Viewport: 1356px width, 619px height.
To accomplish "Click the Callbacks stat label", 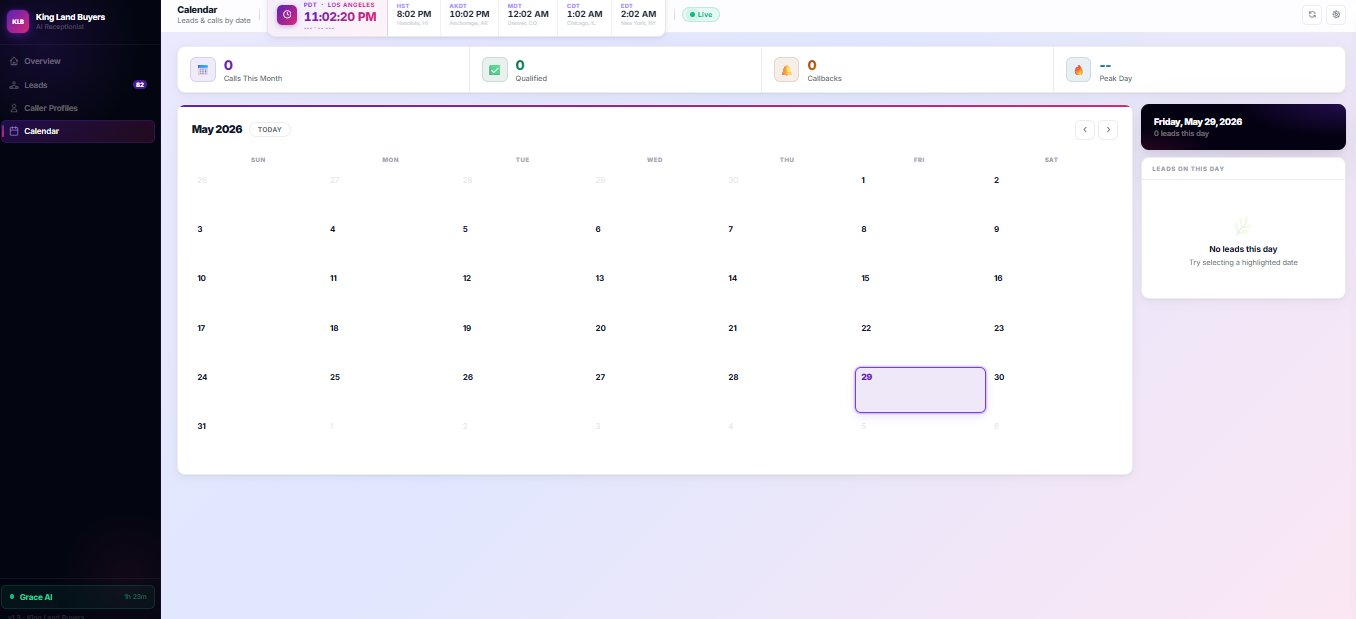I will (x=825, y=78).
